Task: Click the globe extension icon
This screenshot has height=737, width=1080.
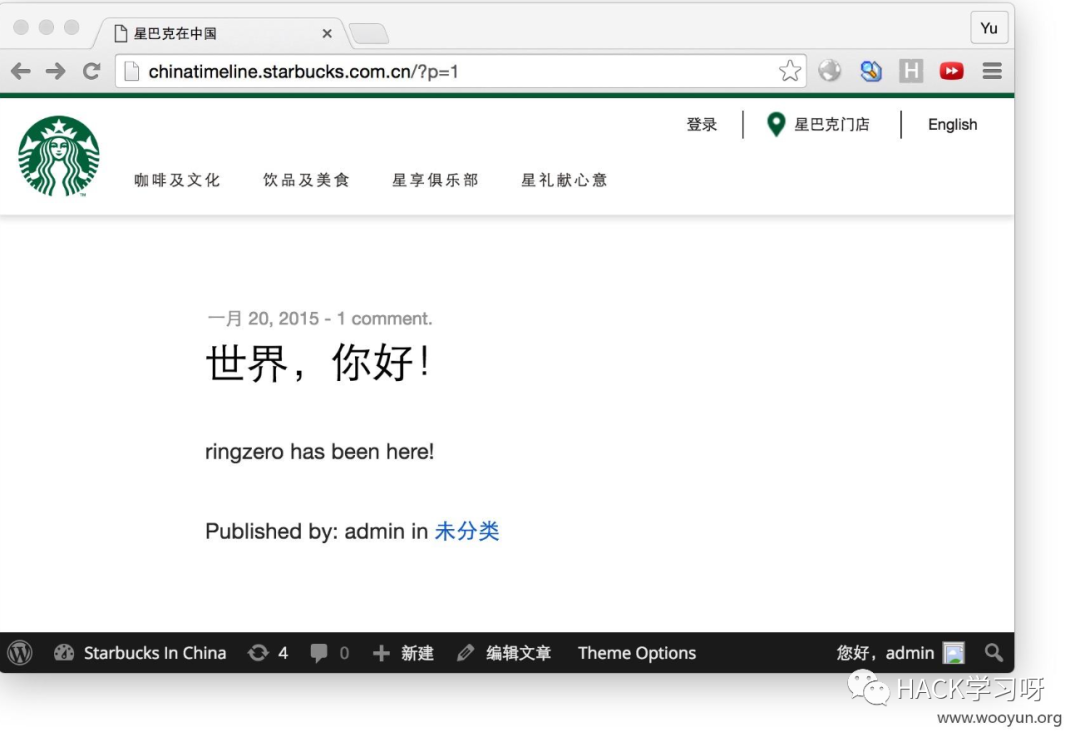Action: (830, 70)
